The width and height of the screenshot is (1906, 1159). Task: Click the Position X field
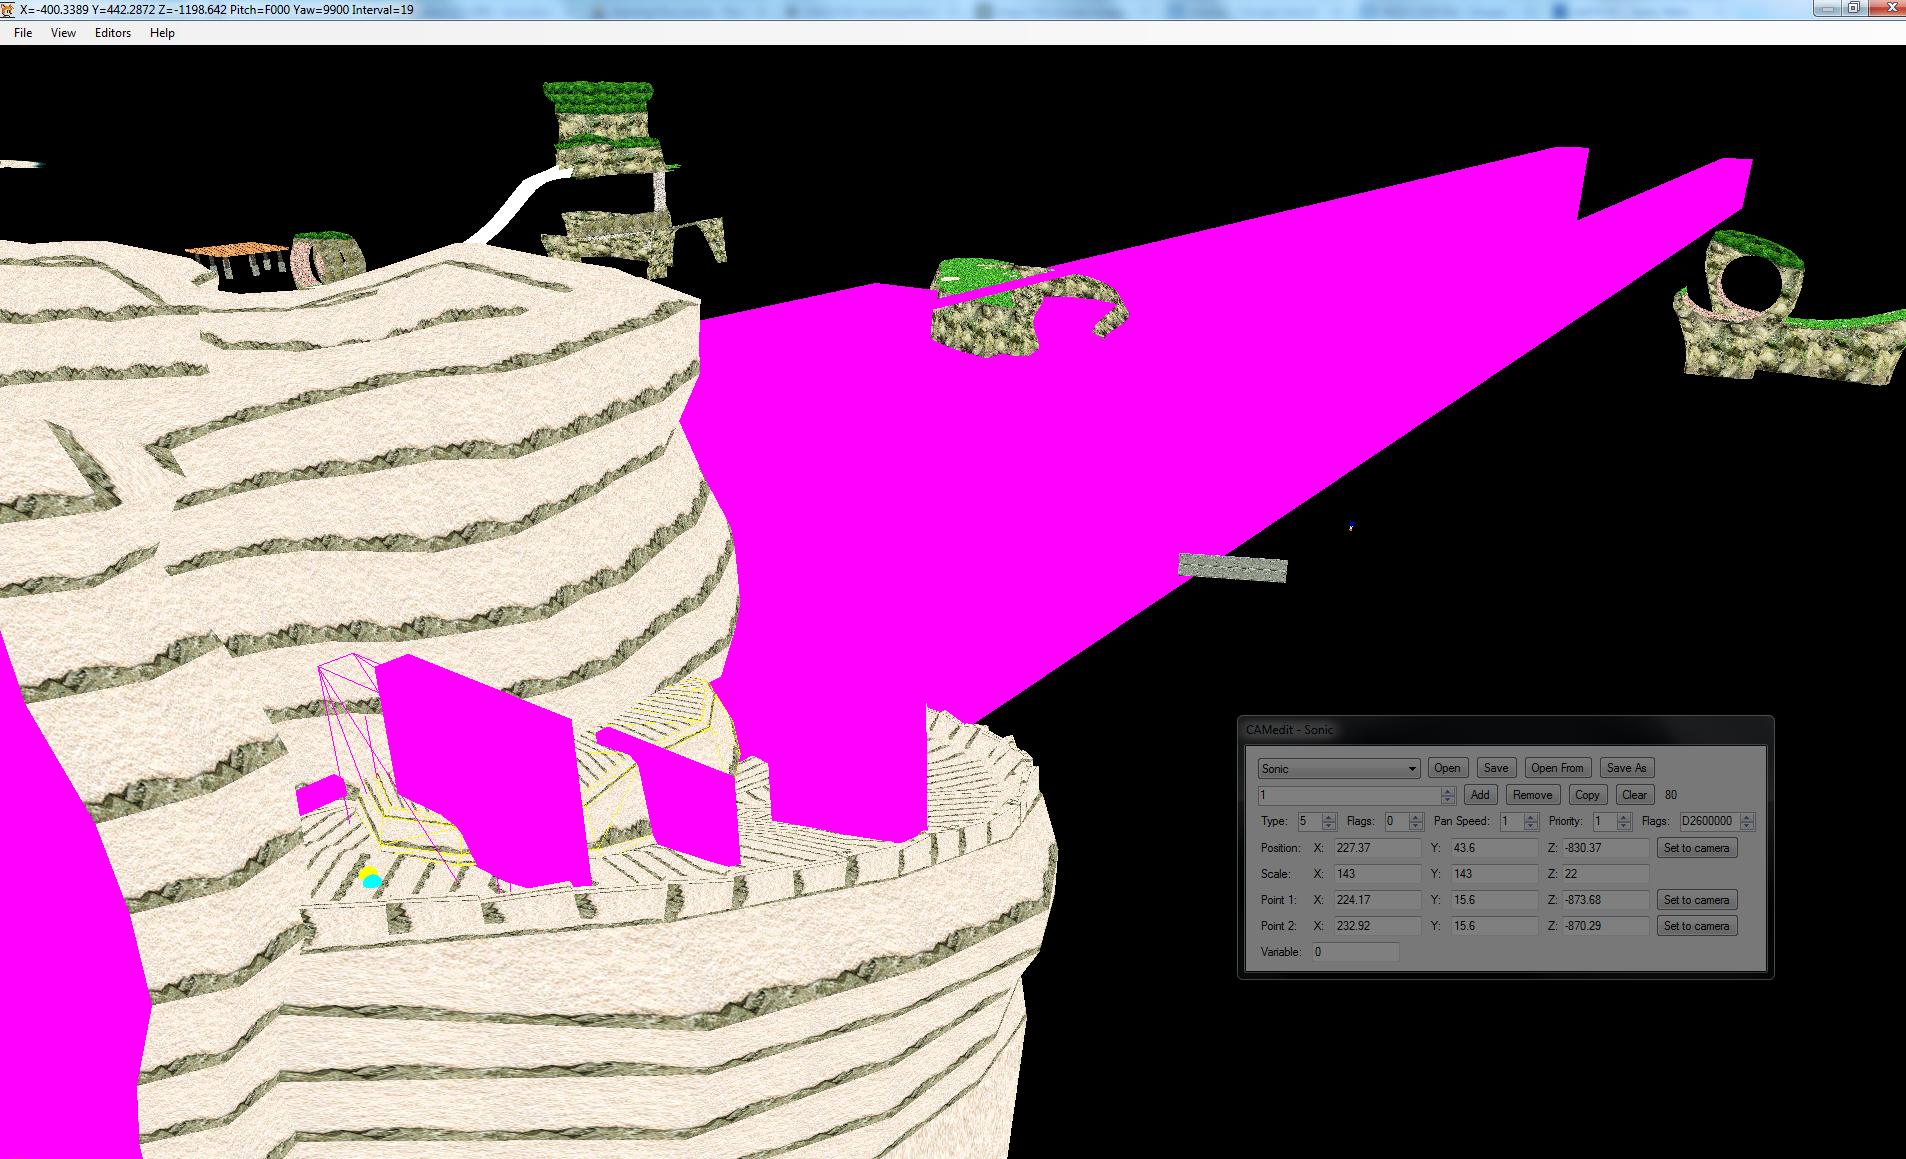coord(1377,848)
